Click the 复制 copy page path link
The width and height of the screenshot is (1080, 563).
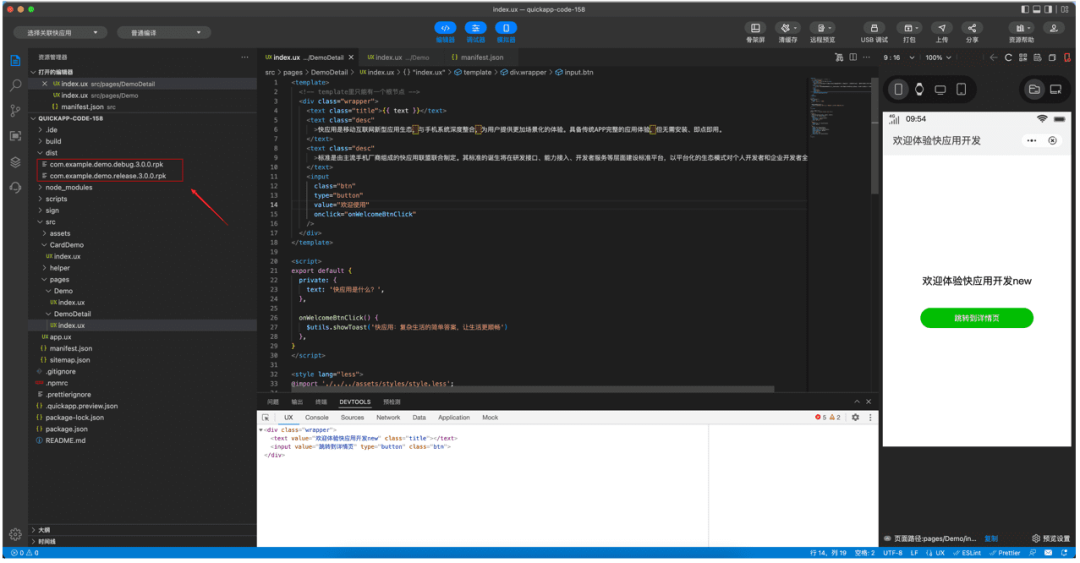(x=990, y=539)
